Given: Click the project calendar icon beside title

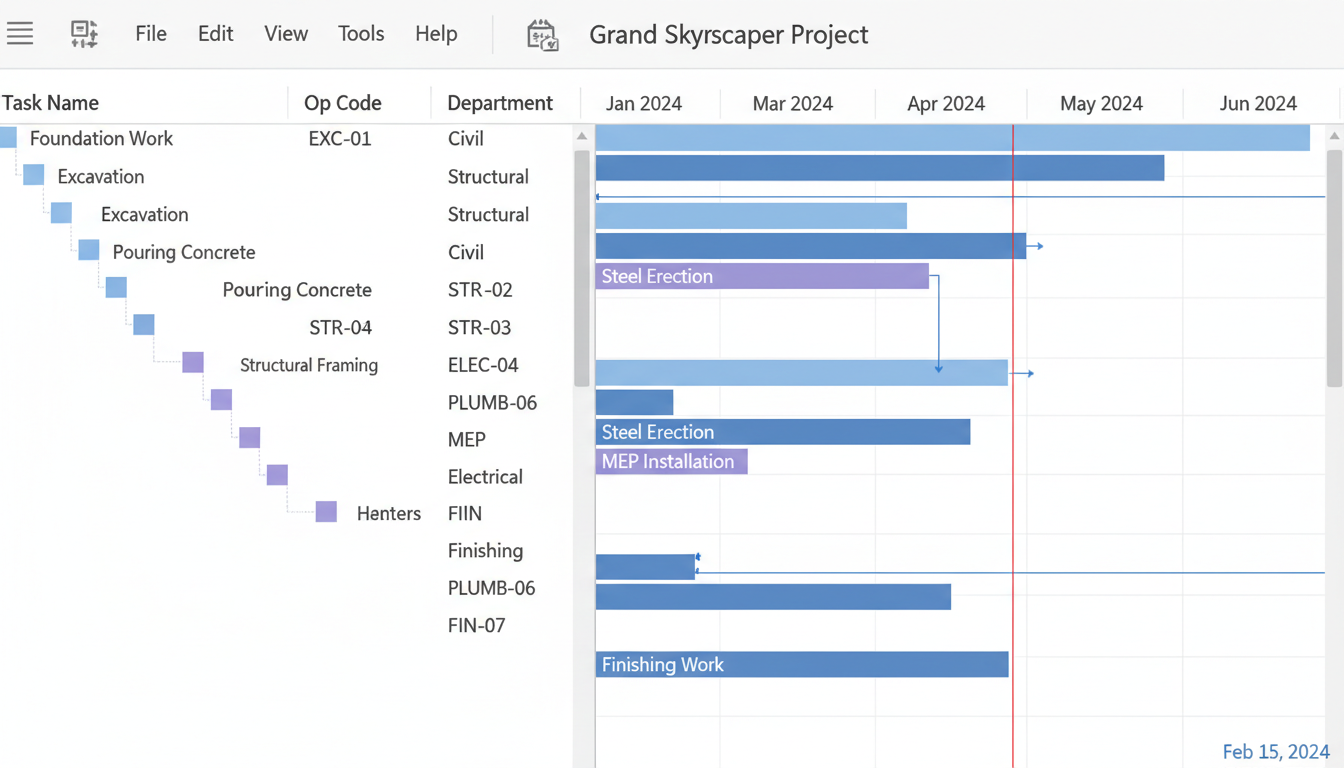Looking at the screenshot, I should [542, 35].
